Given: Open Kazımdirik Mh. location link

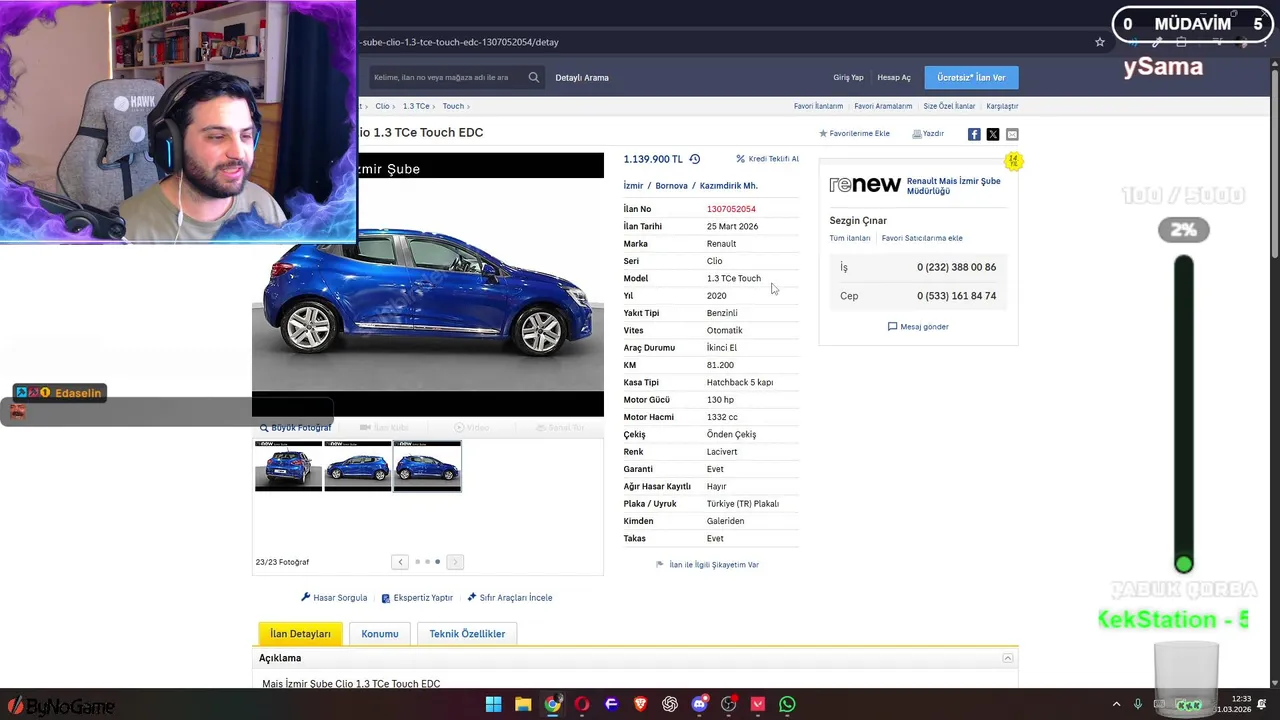Looking at the screenshot, I should pos(728,186).
